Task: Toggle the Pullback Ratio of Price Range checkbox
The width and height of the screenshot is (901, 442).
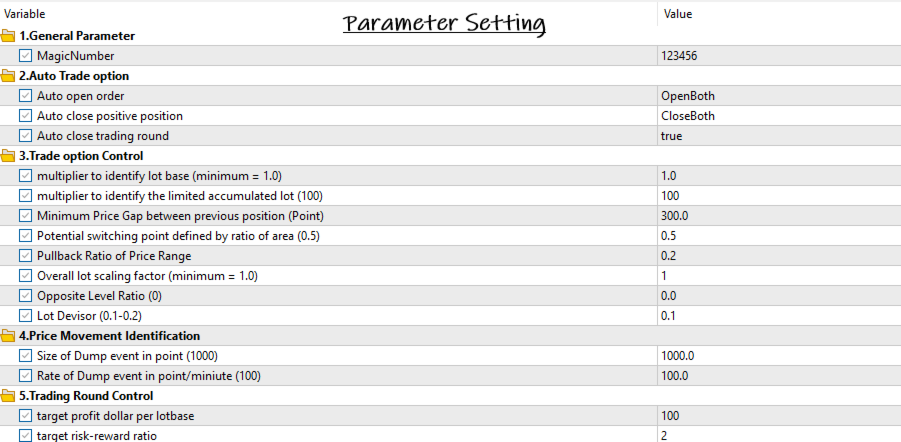Action: coord(25,256)
